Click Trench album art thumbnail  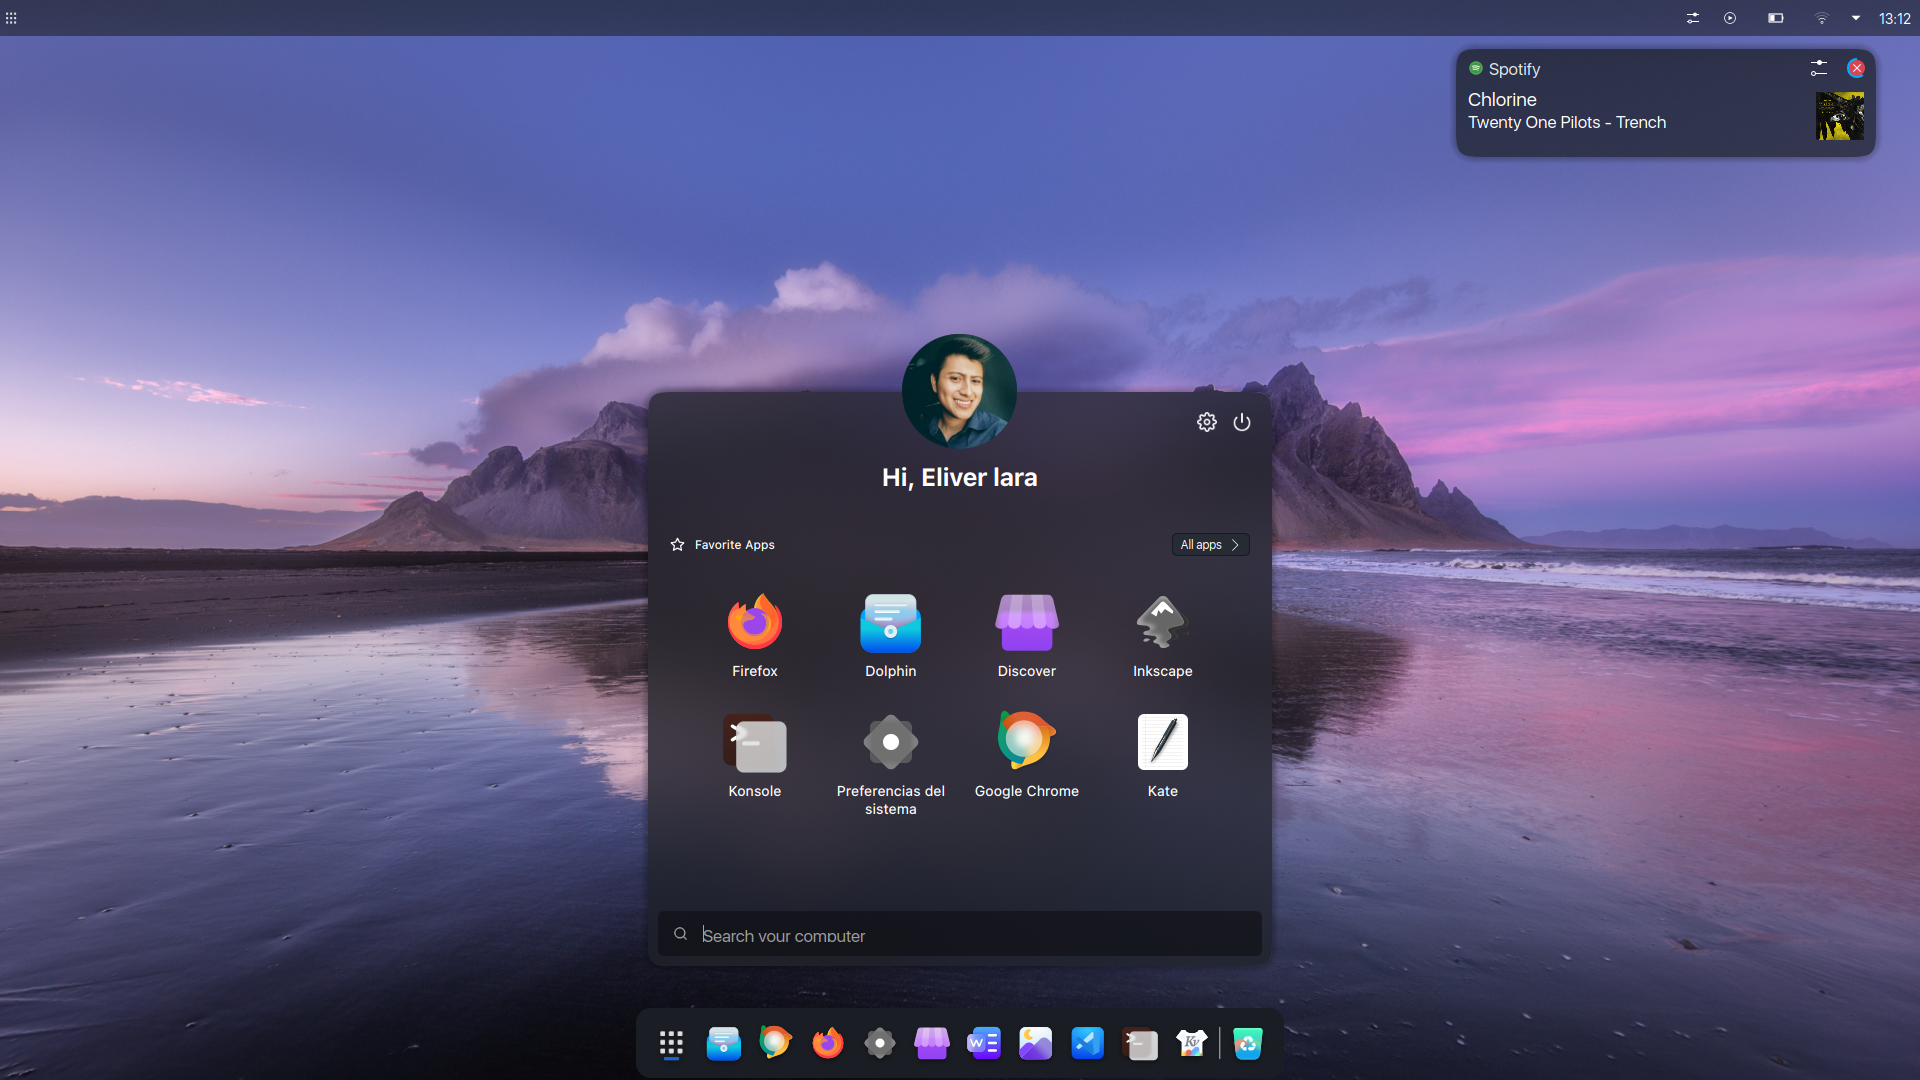coord(1840,116)
